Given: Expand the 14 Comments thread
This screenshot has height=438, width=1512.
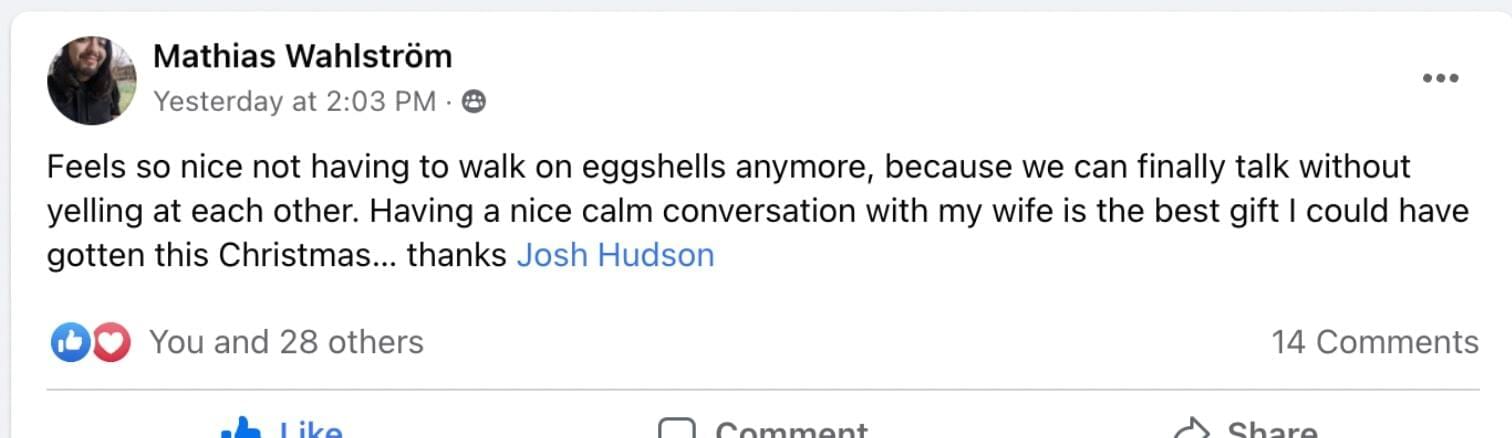Looking at the screenshot, I should [x=1374, y=342].
